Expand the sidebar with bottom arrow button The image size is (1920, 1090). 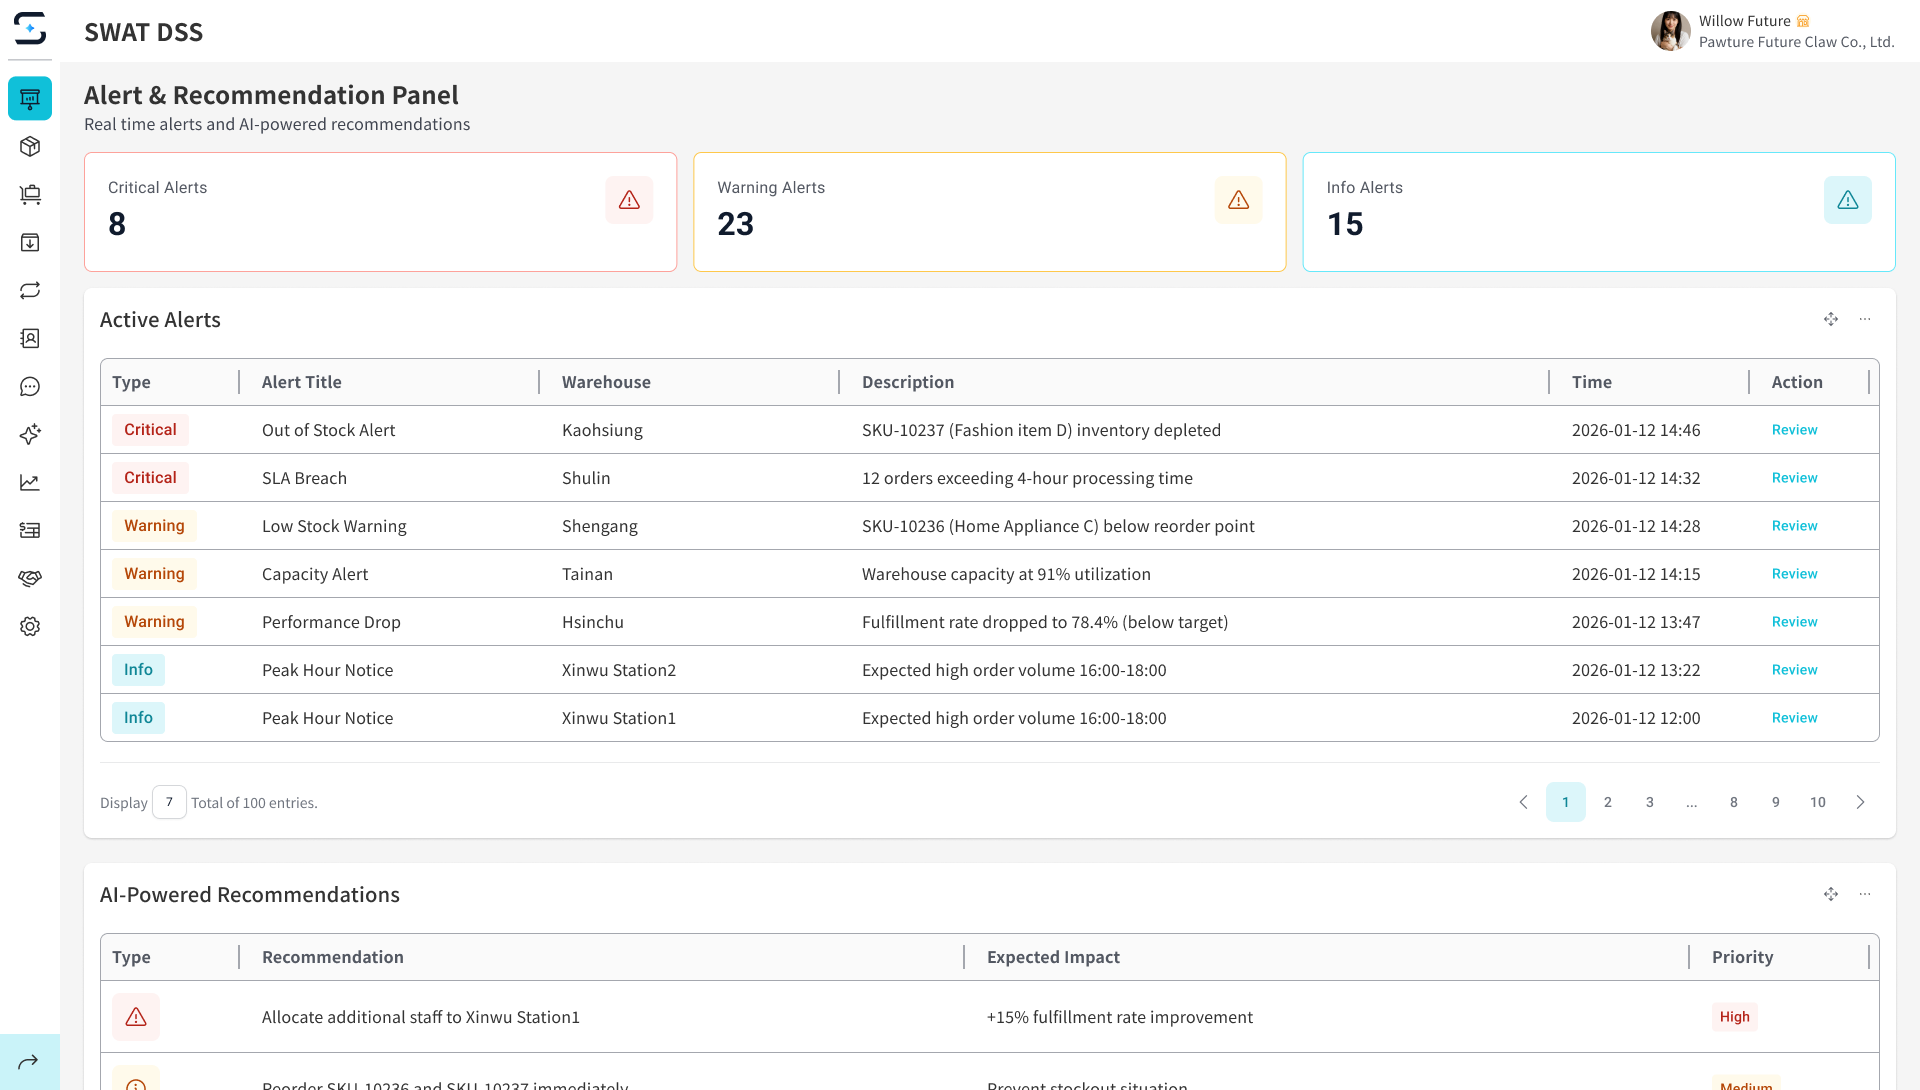[x=29, y=1062]
